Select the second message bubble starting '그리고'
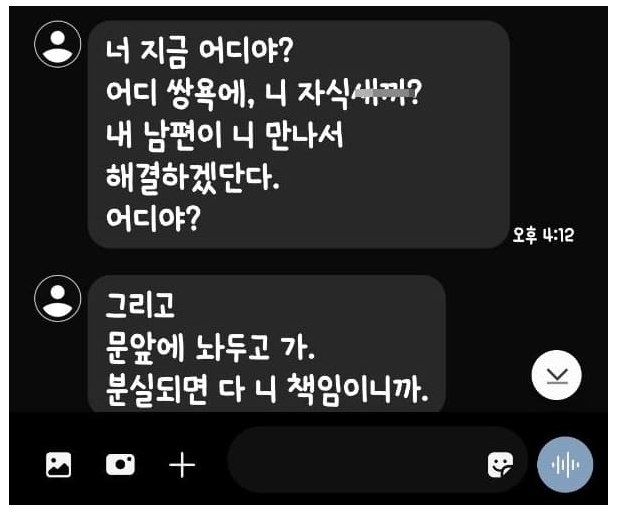 point(267,343)
